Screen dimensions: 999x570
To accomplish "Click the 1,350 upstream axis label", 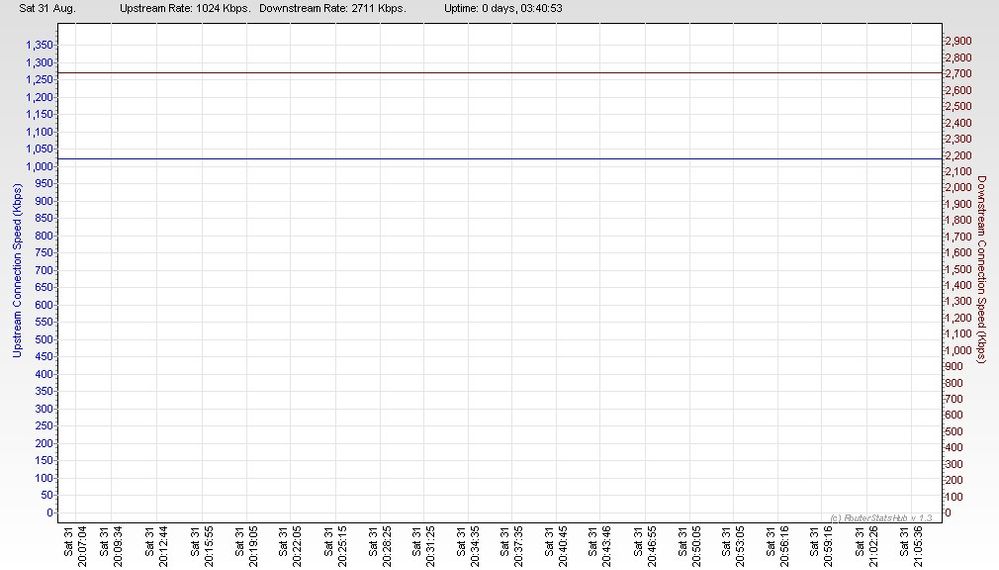I will click(x=40, y=45).
